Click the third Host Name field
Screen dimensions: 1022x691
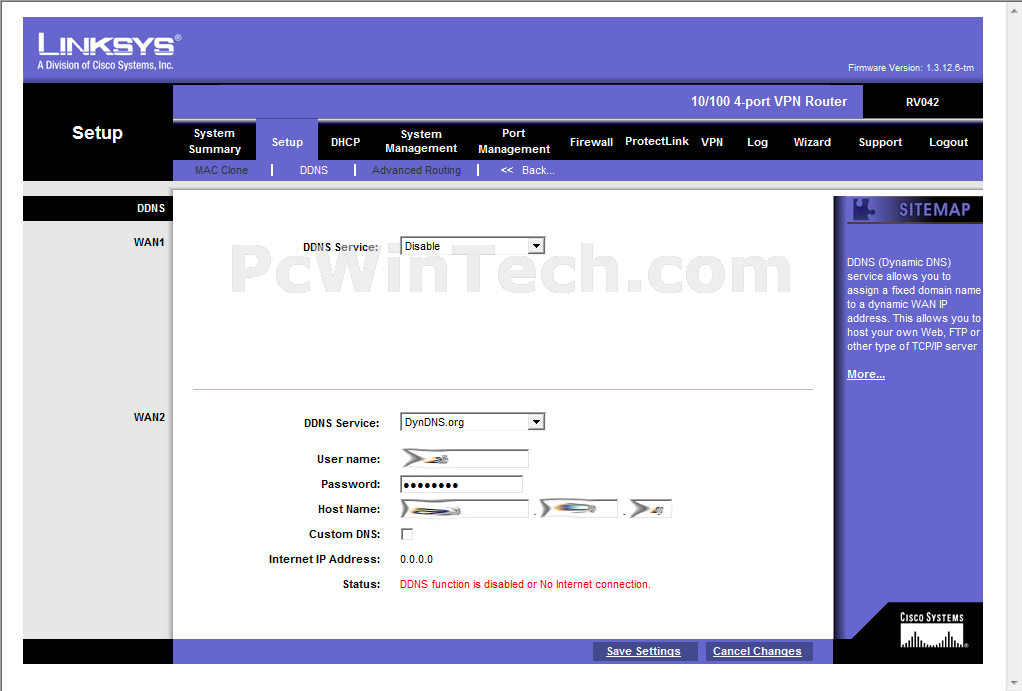point(650,508)
